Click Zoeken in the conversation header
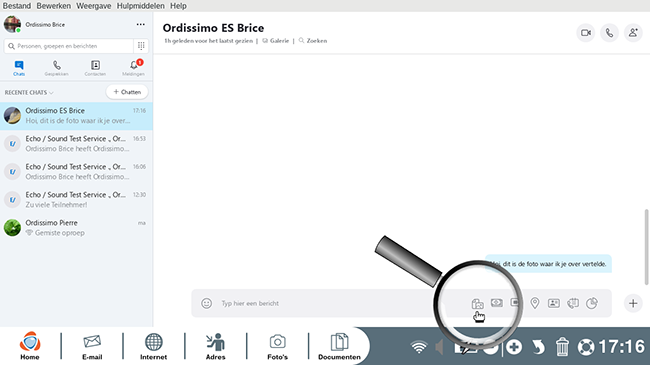Viewport: 650px width, 365px height. coord(313,41)
